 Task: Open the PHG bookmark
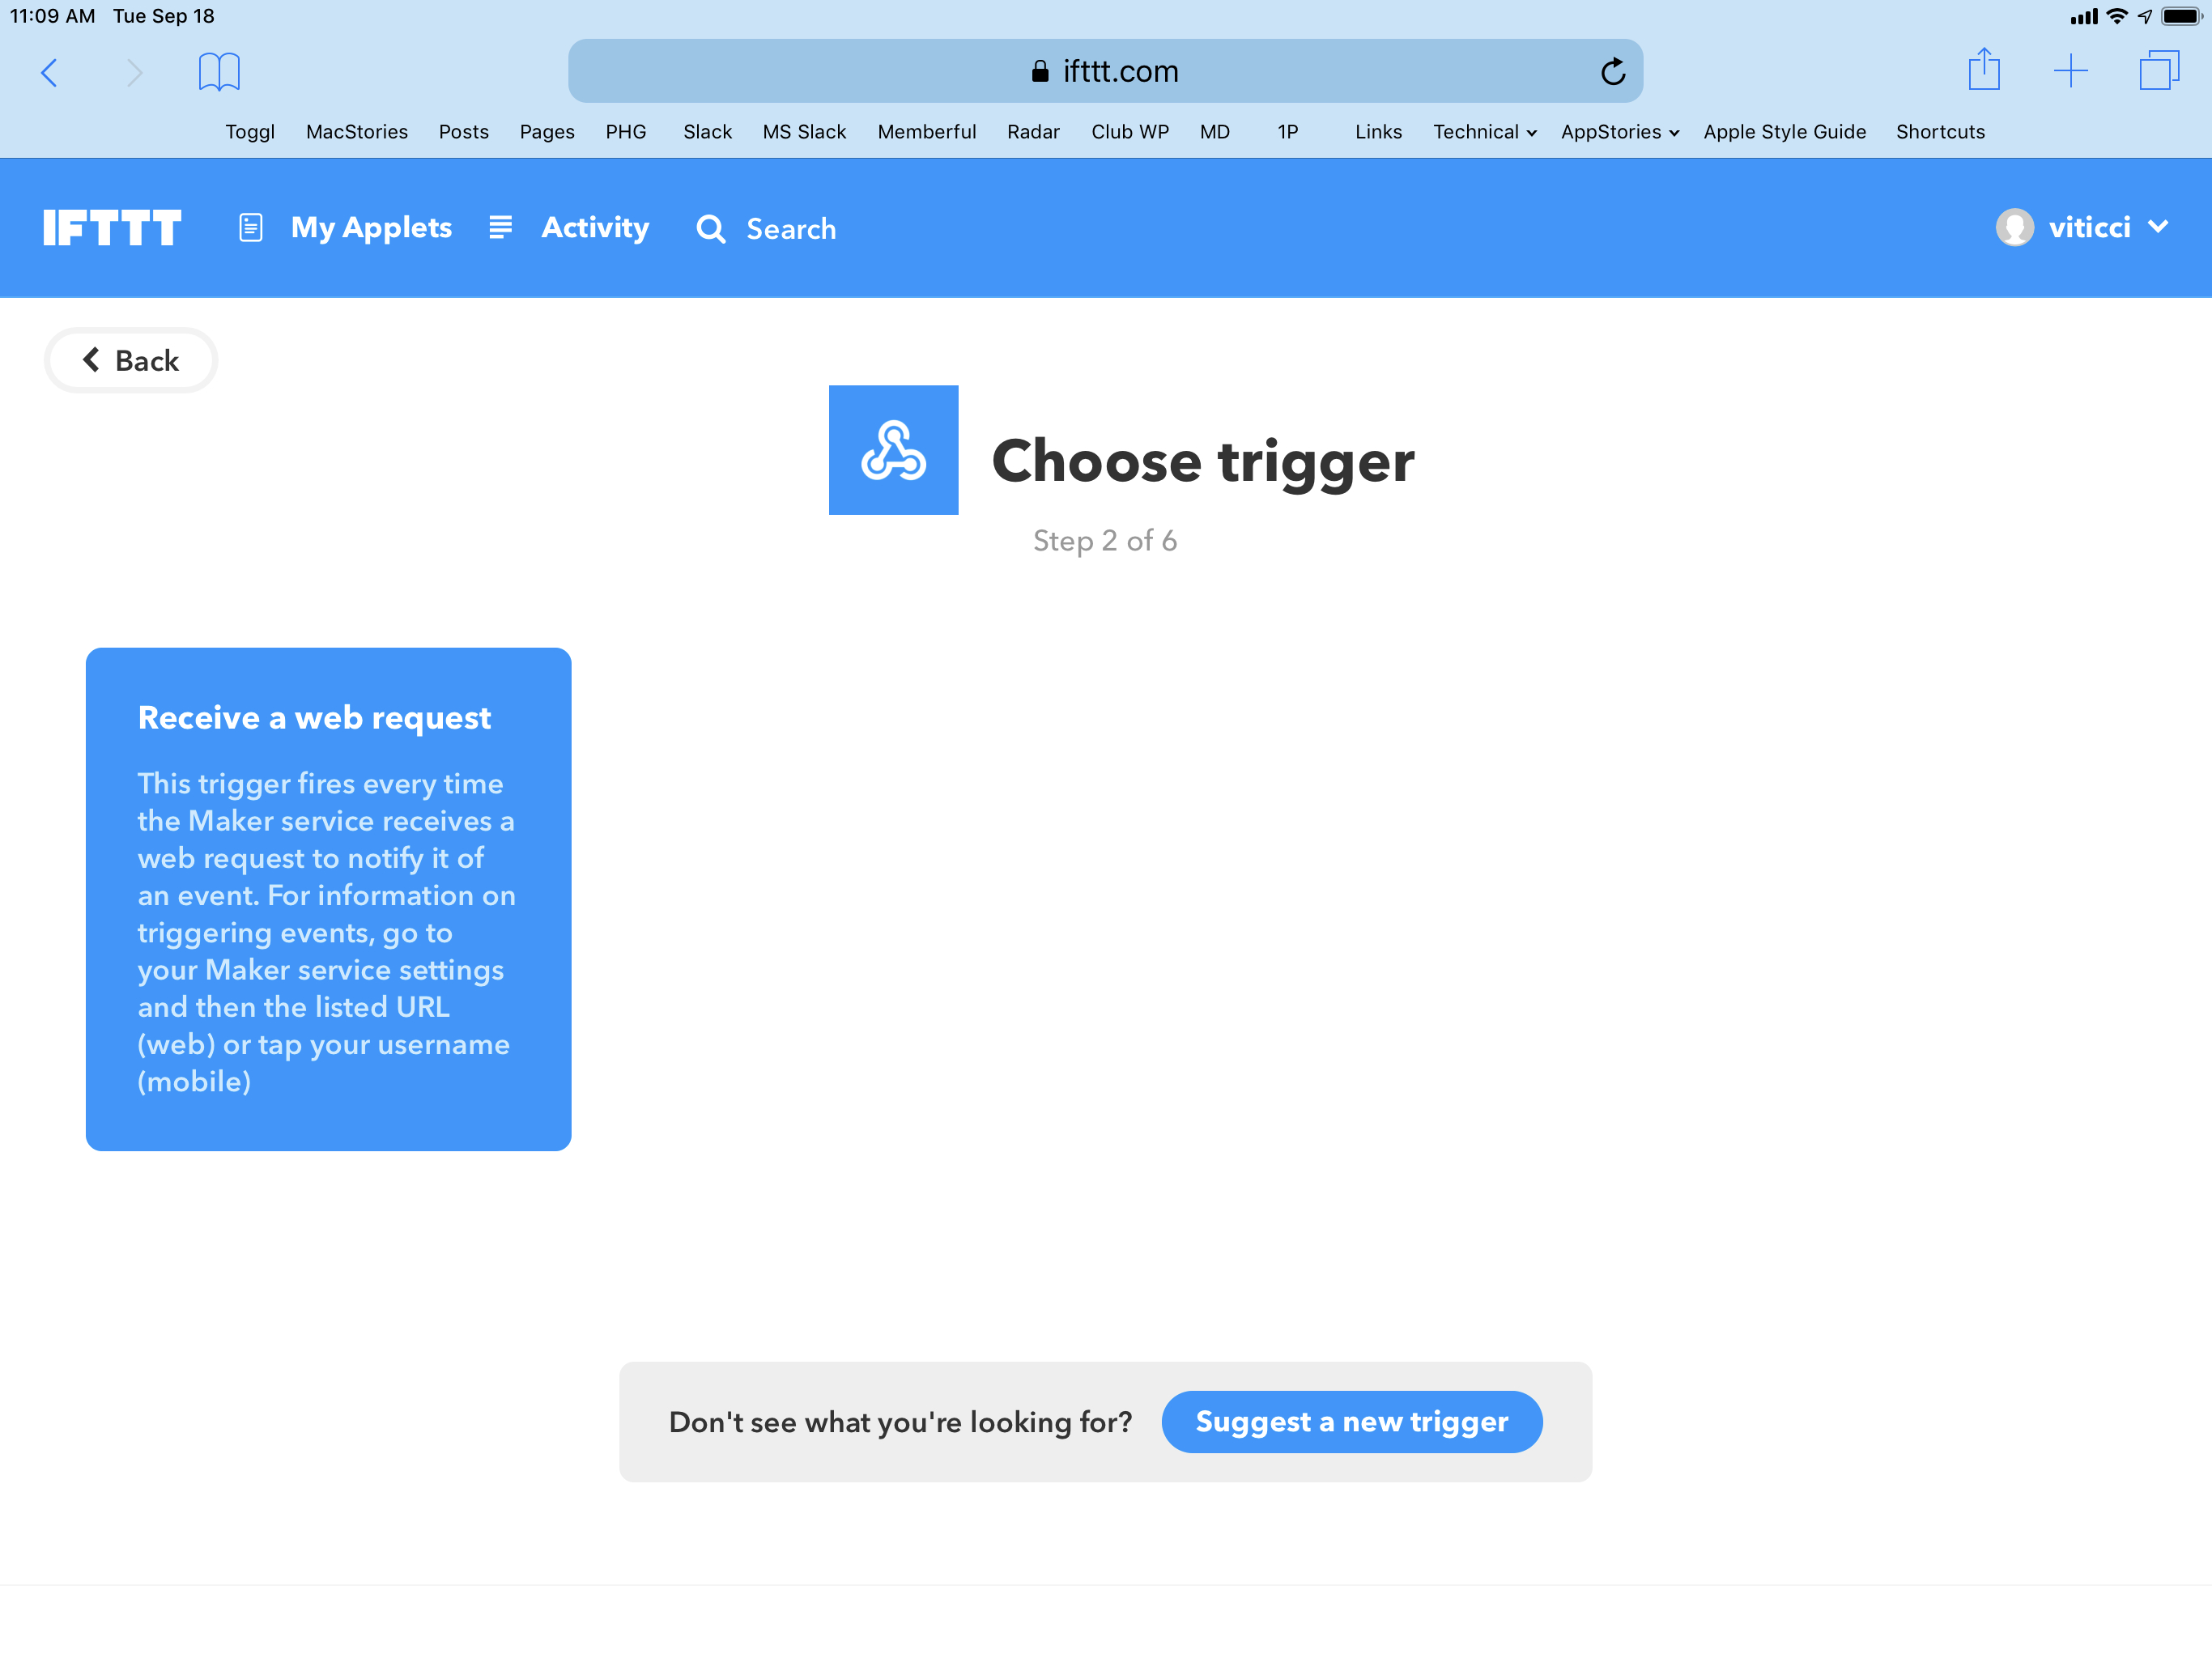point(626,132)
